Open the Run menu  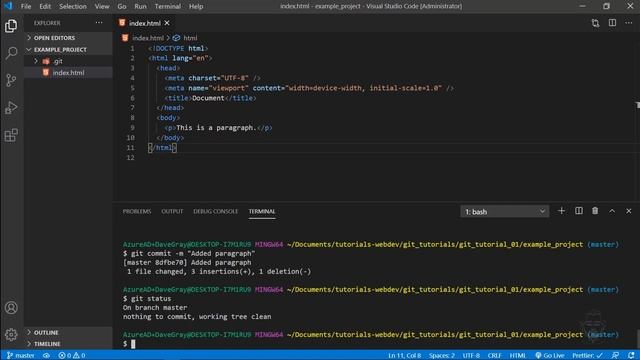point(140,6)
